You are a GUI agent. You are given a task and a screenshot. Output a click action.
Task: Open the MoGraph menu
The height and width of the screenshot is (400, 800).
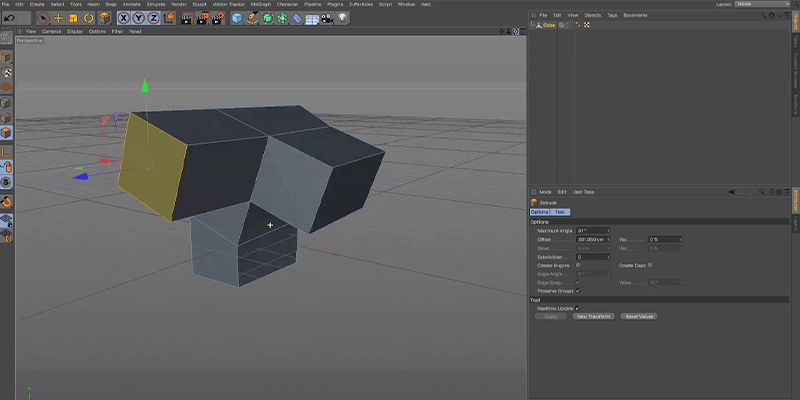pos(261,4)
